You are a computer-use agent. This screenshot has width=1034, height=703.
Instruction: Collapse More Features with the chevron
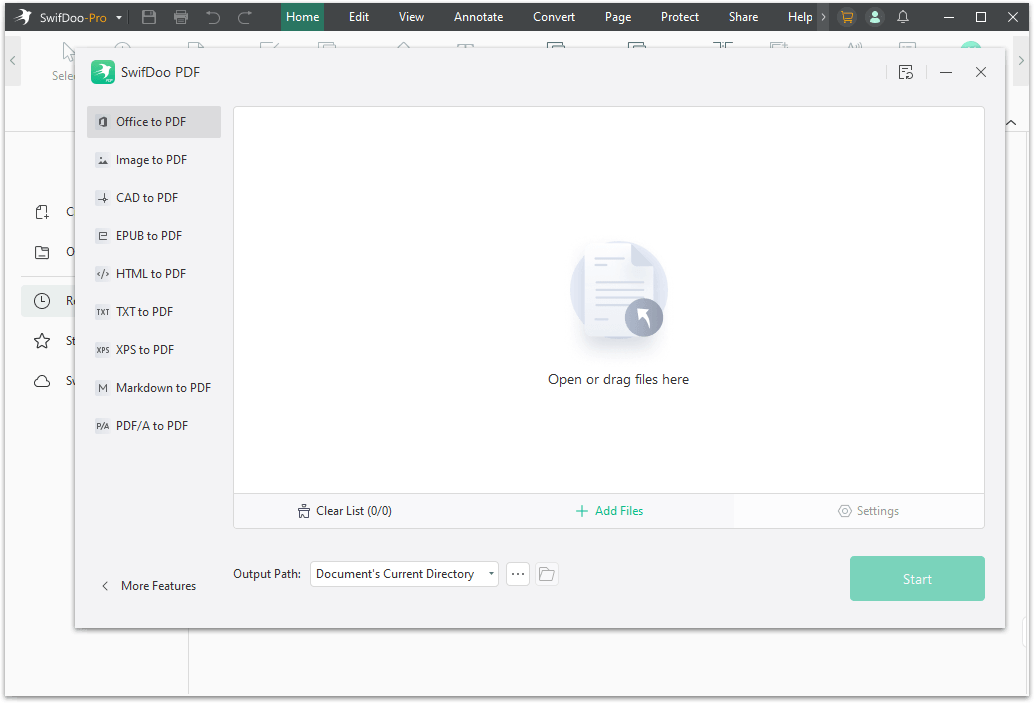[106, 586]
